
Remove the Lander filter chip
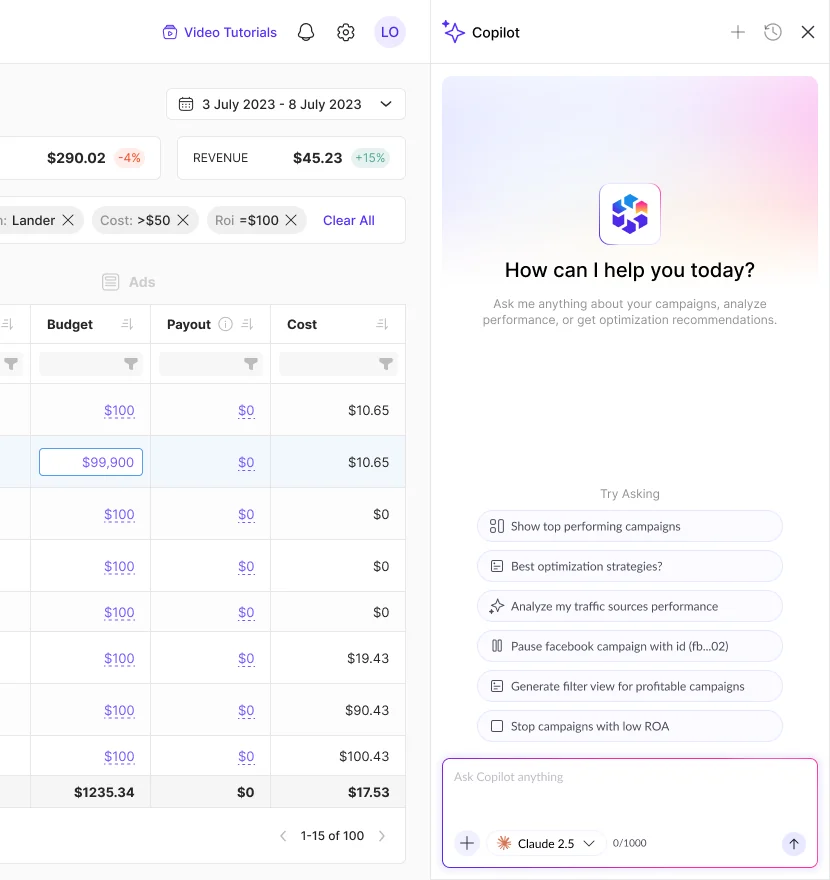[68, 220]
